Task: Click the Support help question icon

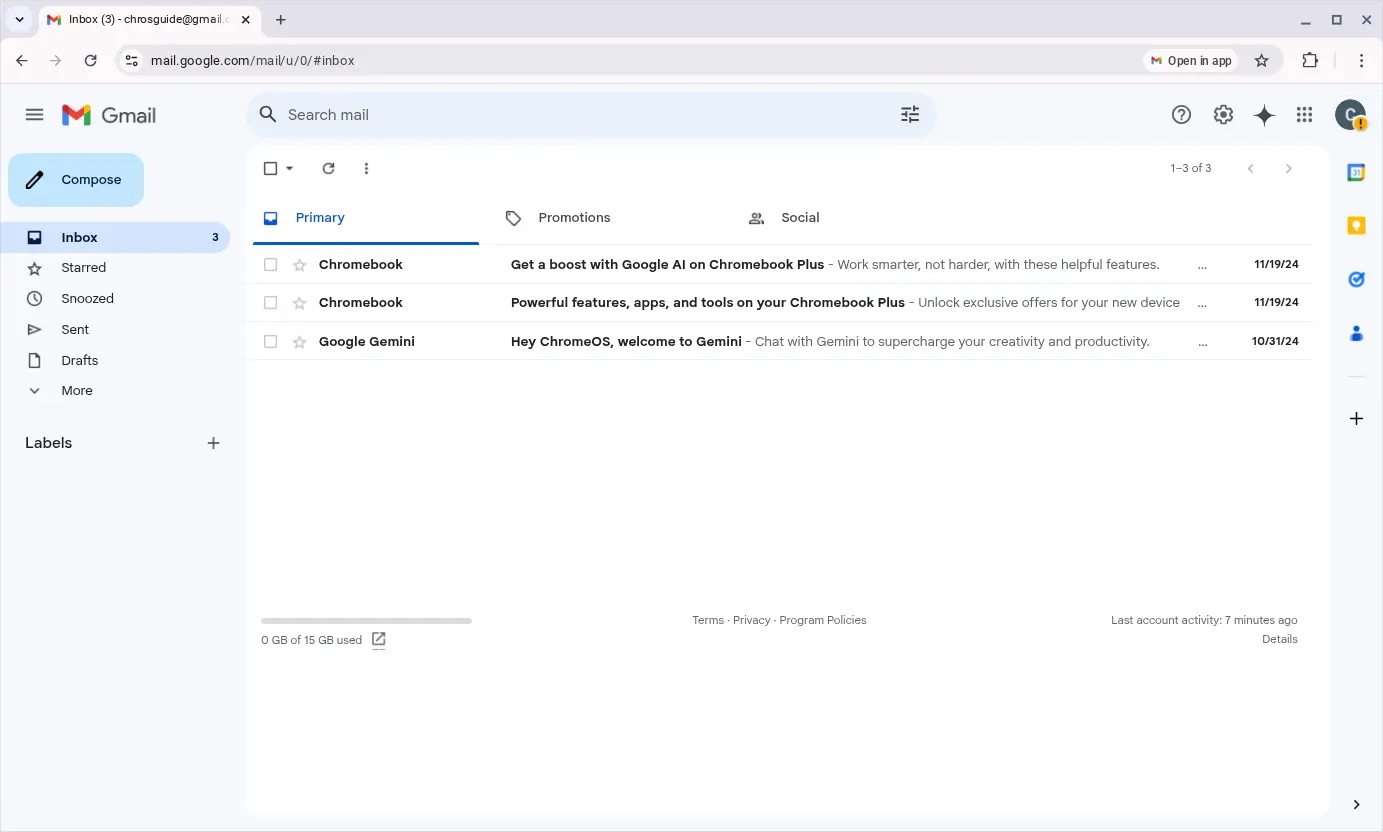Action: [x=1181, y=115]
